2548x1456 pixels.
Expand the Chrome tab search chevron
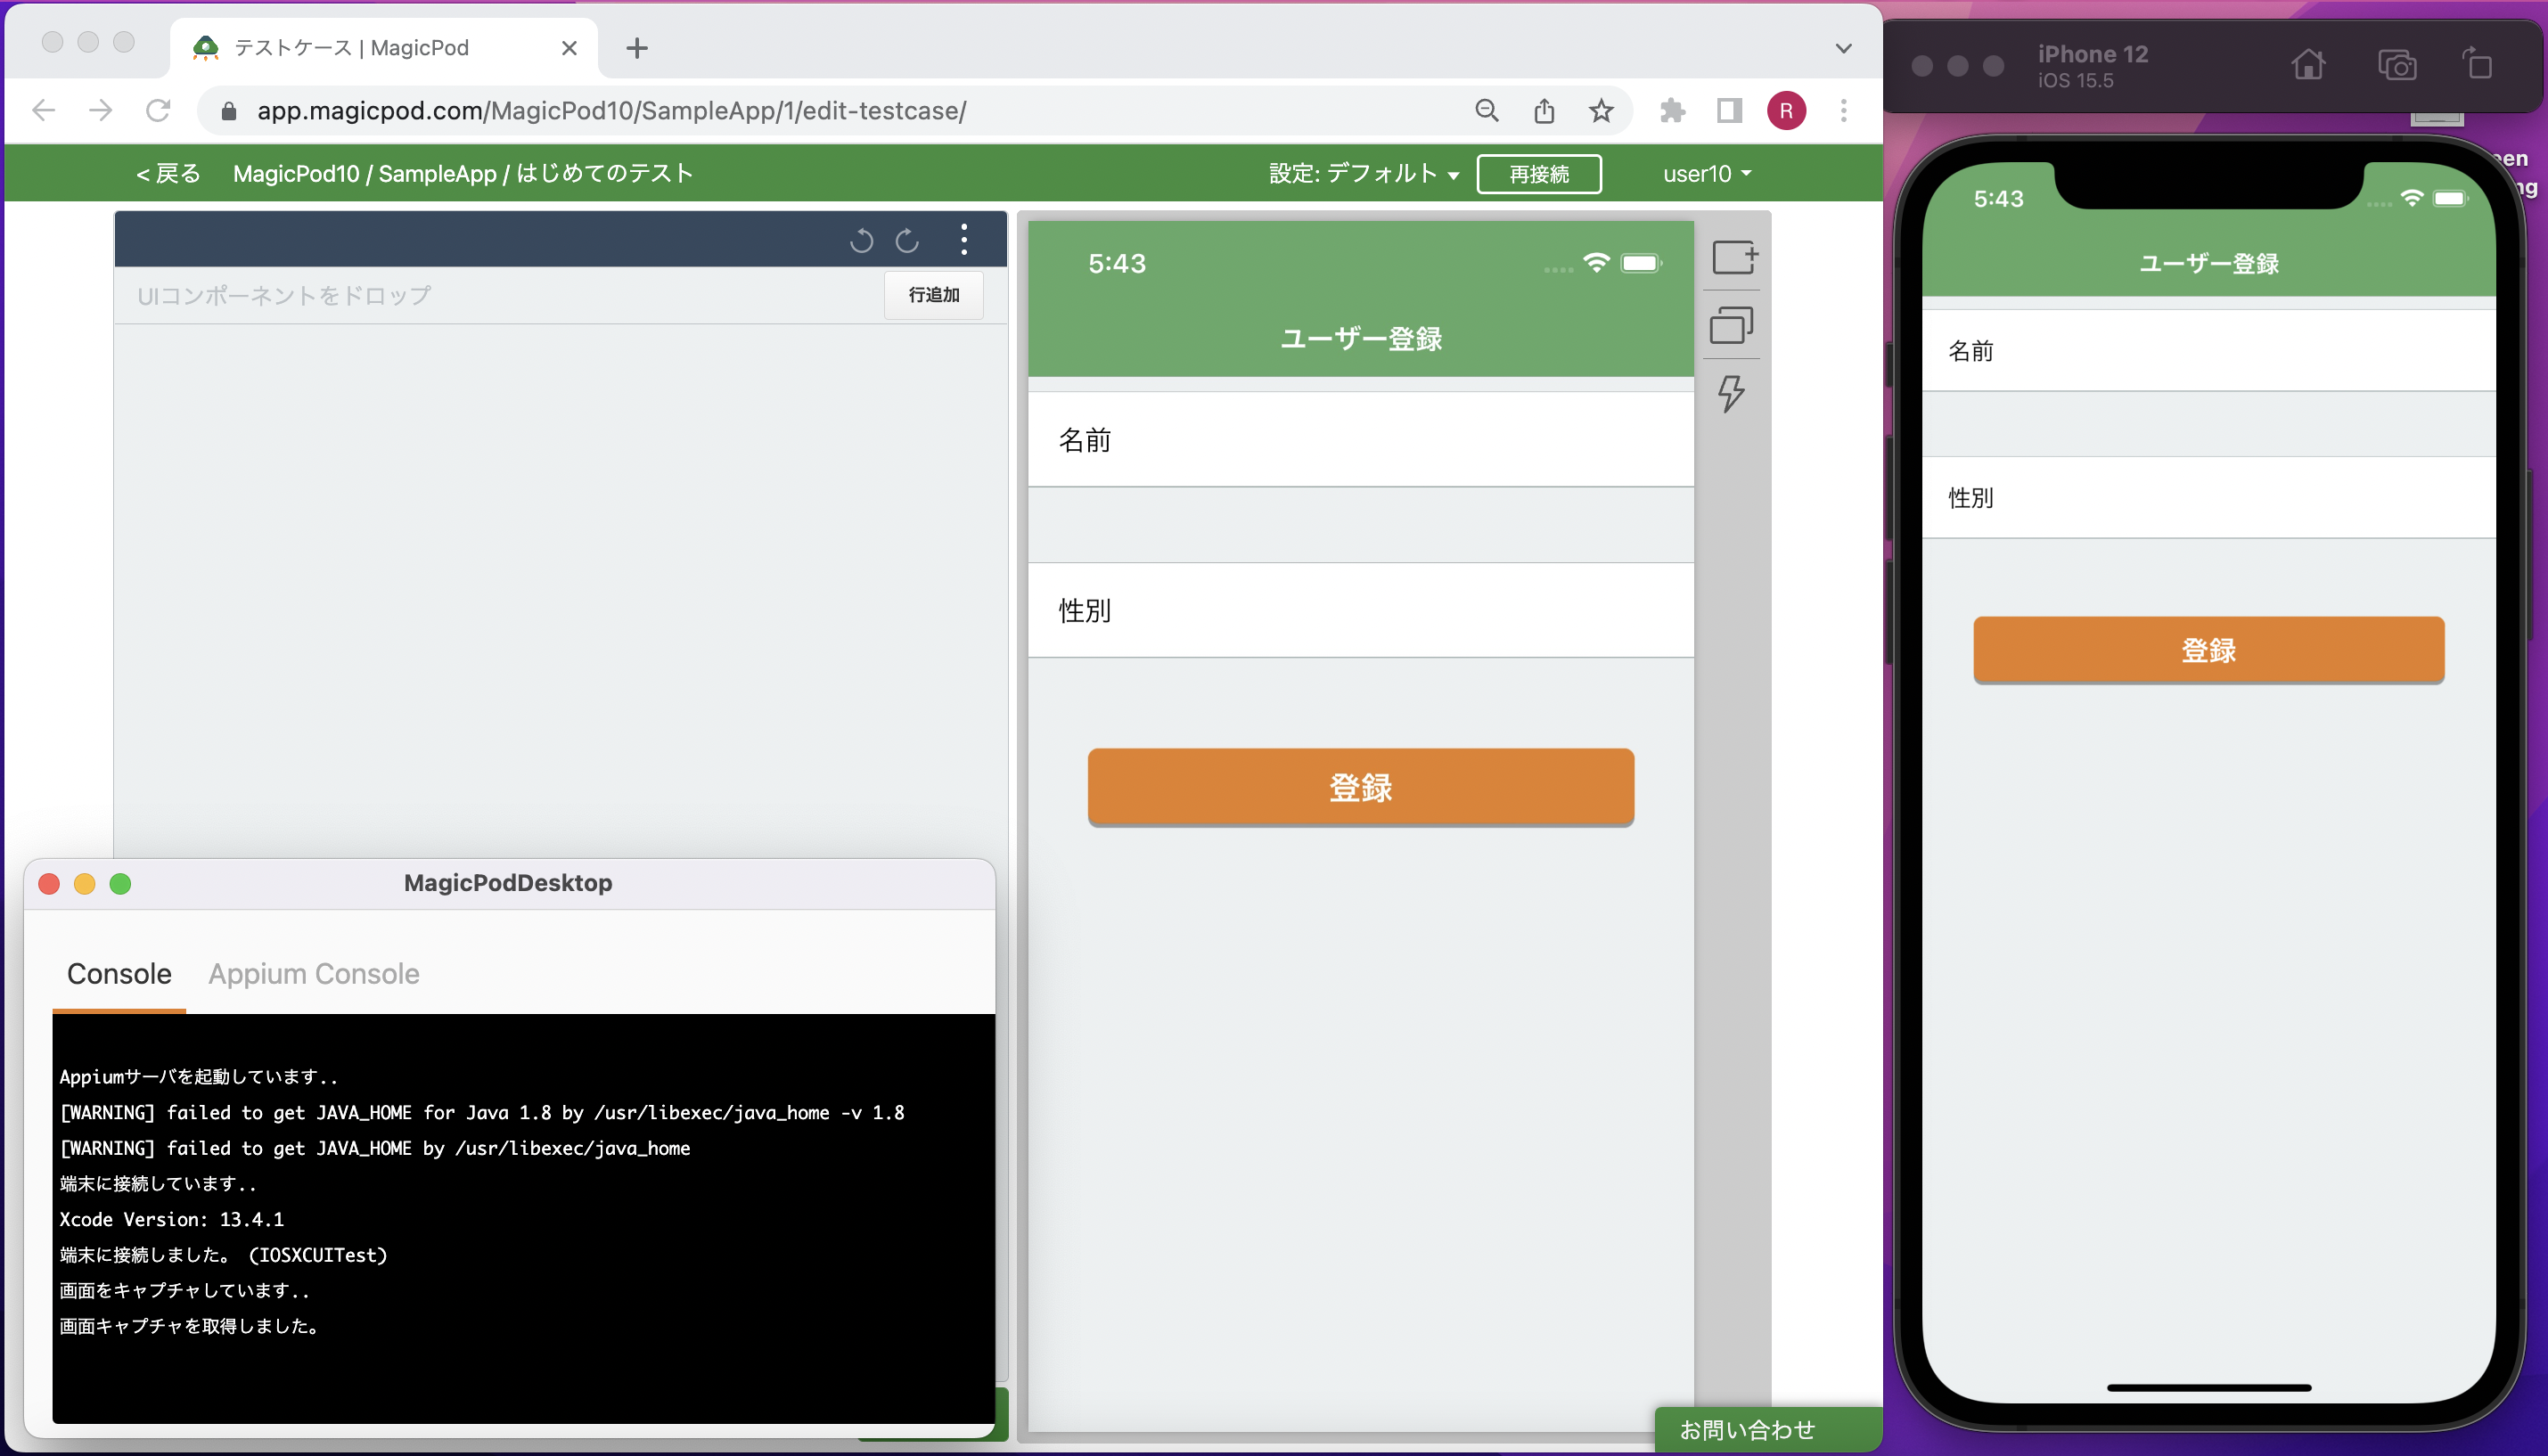click(1843, 48)
